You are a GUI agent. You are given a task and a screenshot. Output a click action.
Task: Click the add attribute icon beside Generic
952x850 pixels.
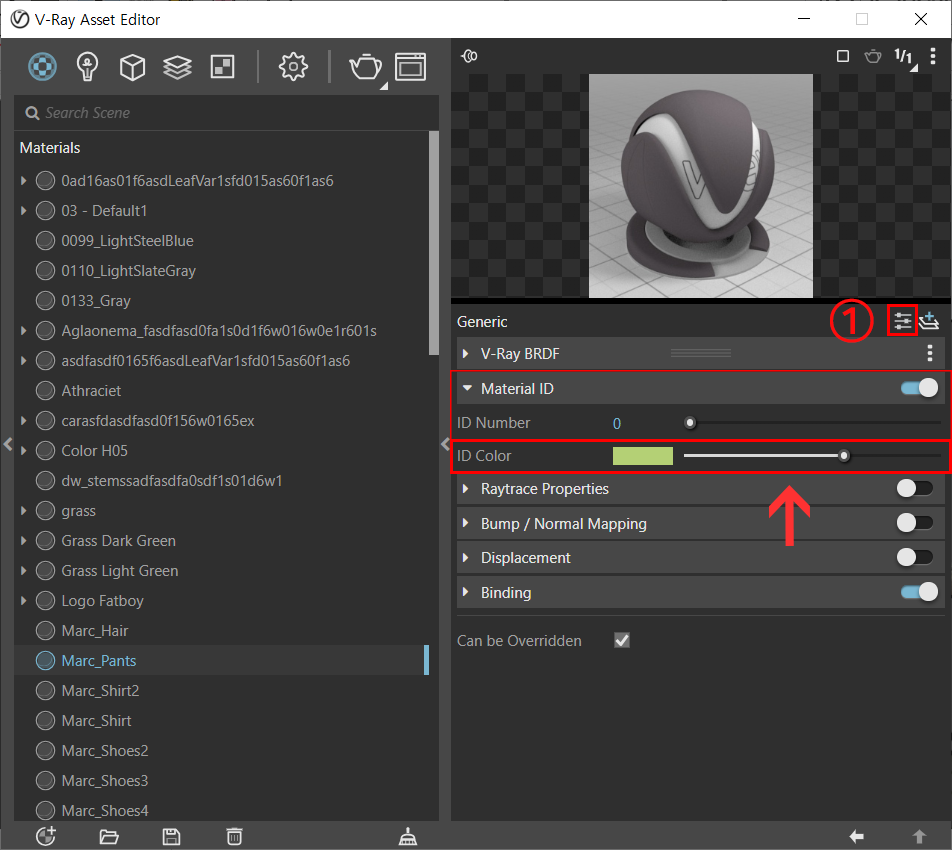tap(929, 321)
